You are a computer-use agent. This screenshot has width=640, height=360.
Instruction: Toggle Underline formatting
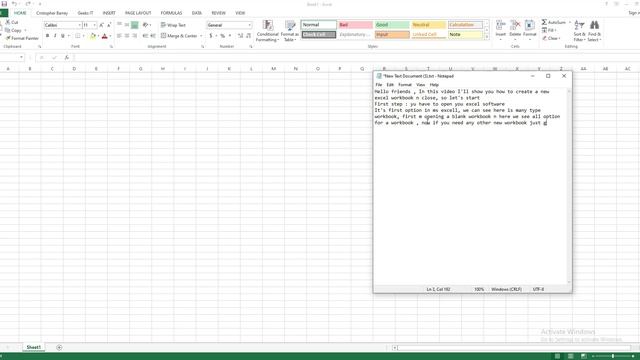click(x=63, y=36)
